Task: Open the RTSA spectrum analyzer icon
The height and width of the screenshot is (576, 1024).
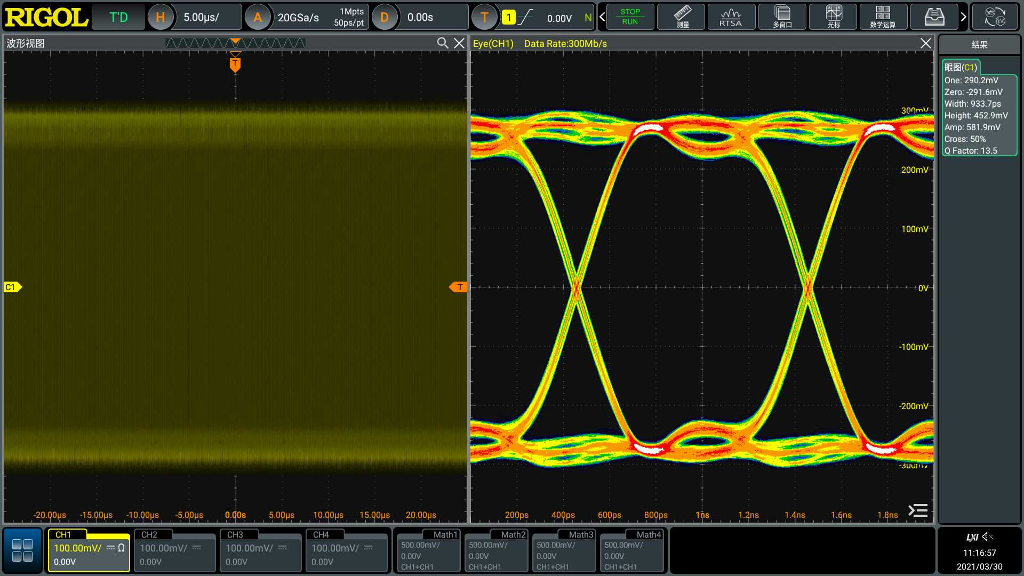Action: pyautogui.click(x=731, y=16)
